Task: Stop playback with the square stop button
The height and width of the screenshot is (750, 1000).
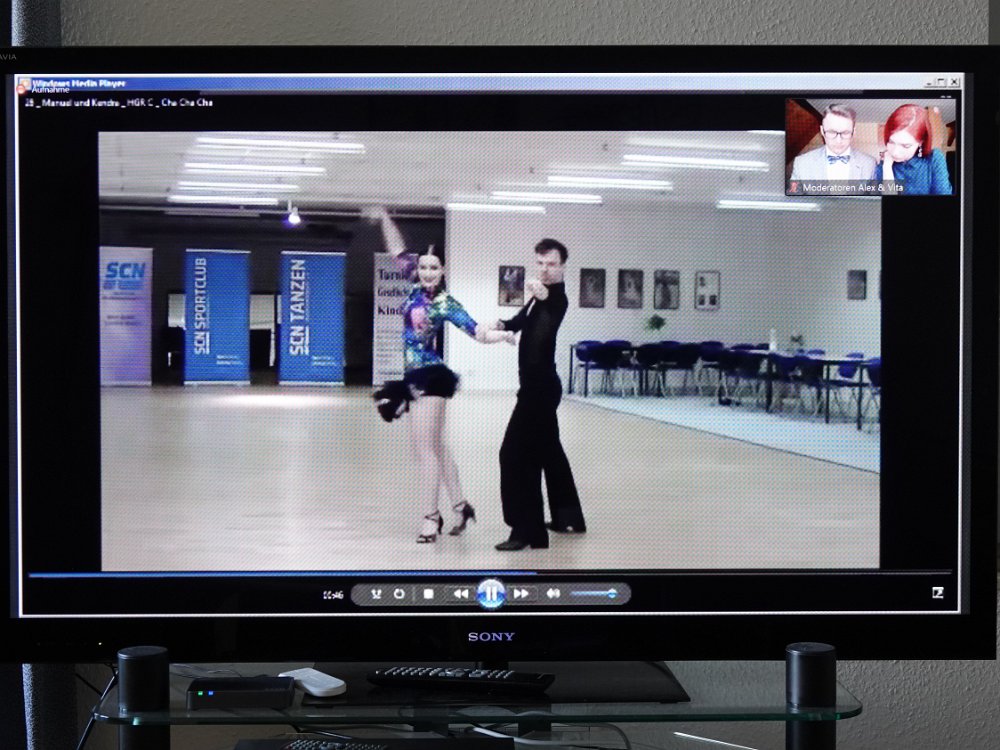Action: tap(429, 594)
